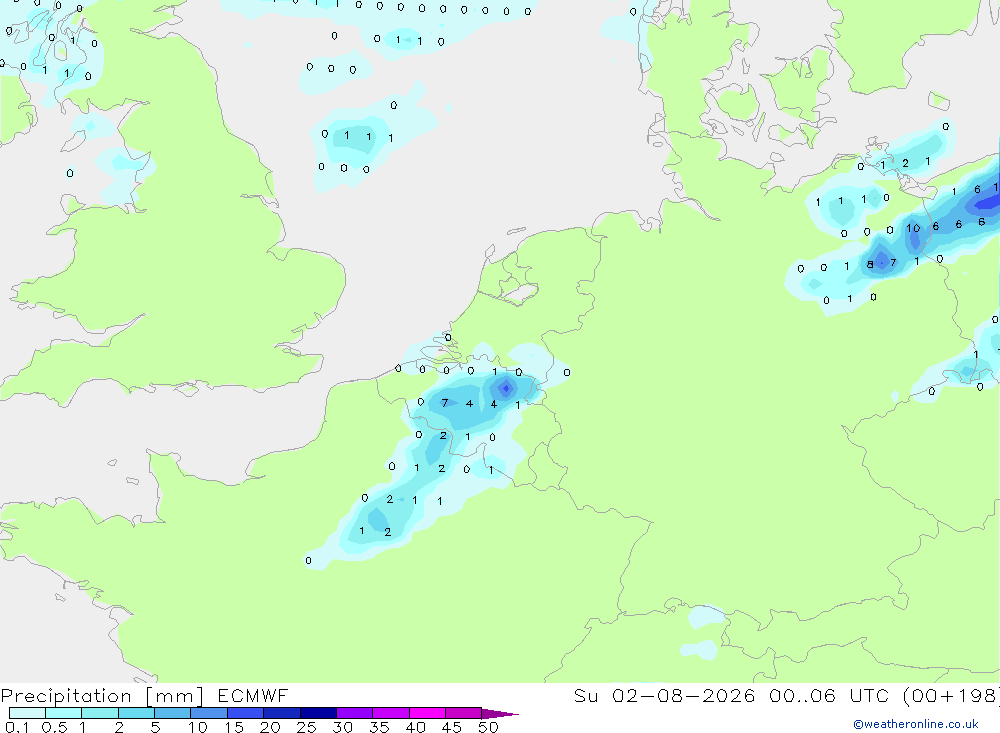Click the '40' legend scale label
This screenshot has width=1000, height=733.
415,727
